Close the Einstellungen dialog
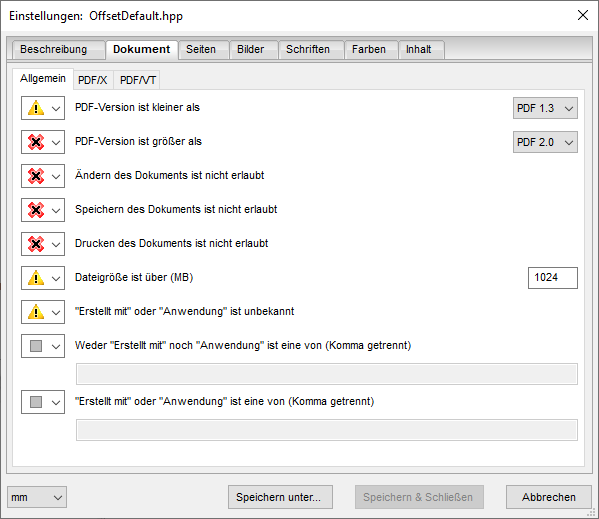Viewport: 599px width, 519px height. pyautogui.click(x=583, y=15)
